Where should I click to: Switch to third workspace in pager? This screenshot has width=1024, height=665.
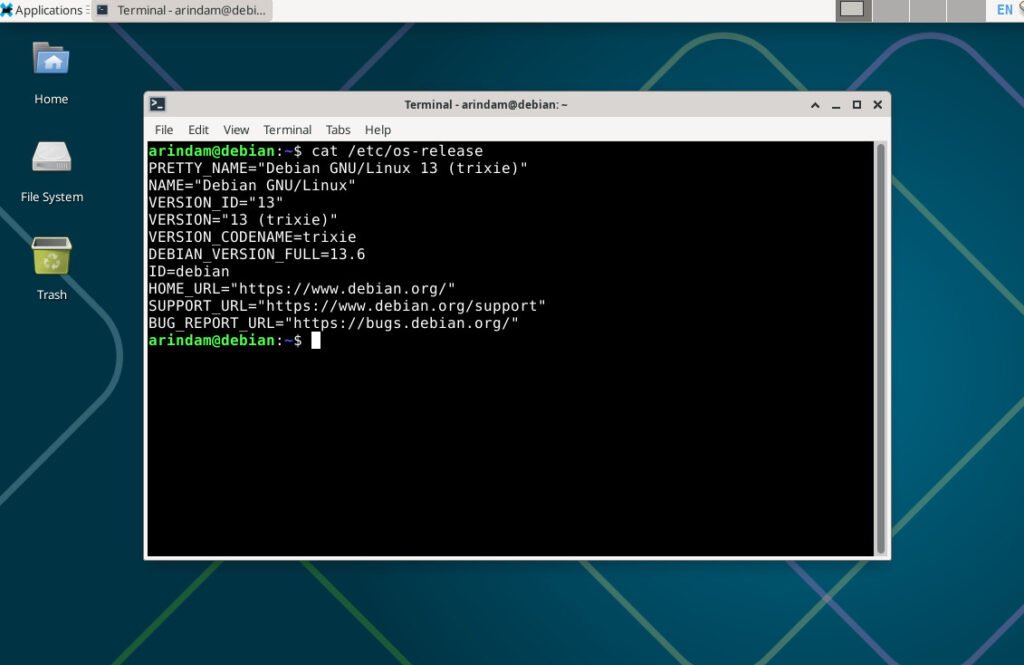(928, 10)
